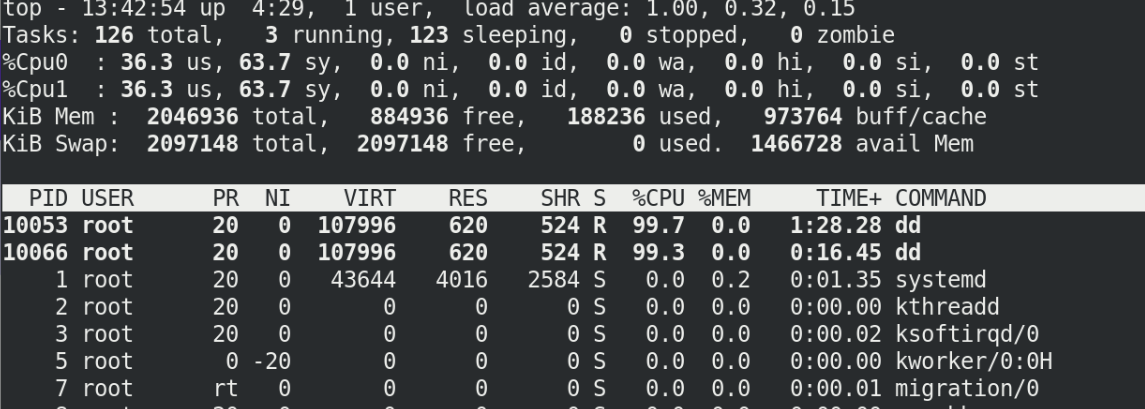Viewport: 1145px width, 409px height.
Task: Click the 123 sleeping count
Action: click(x=429, y=35)
